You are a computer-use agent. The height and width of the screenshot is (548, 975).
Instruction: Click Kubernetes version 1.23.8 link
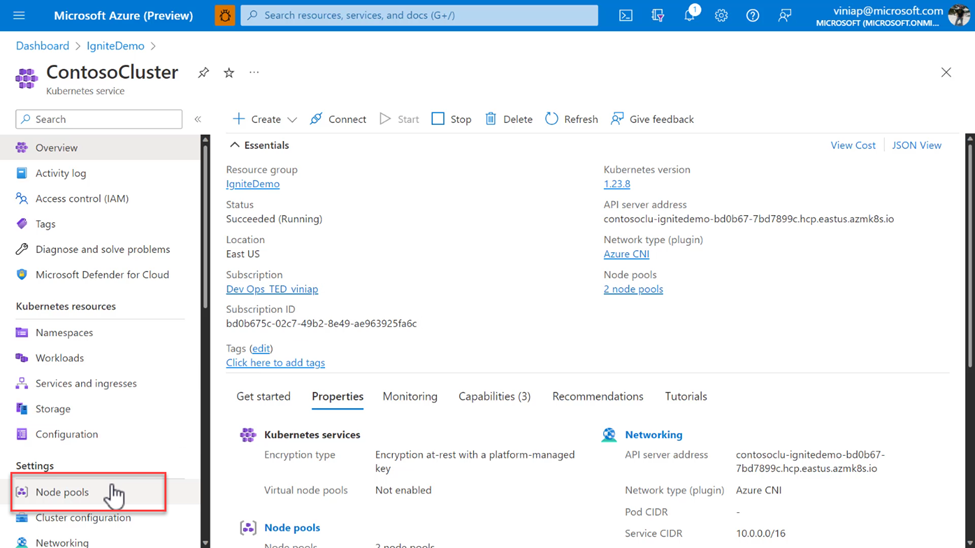(617, 184)
